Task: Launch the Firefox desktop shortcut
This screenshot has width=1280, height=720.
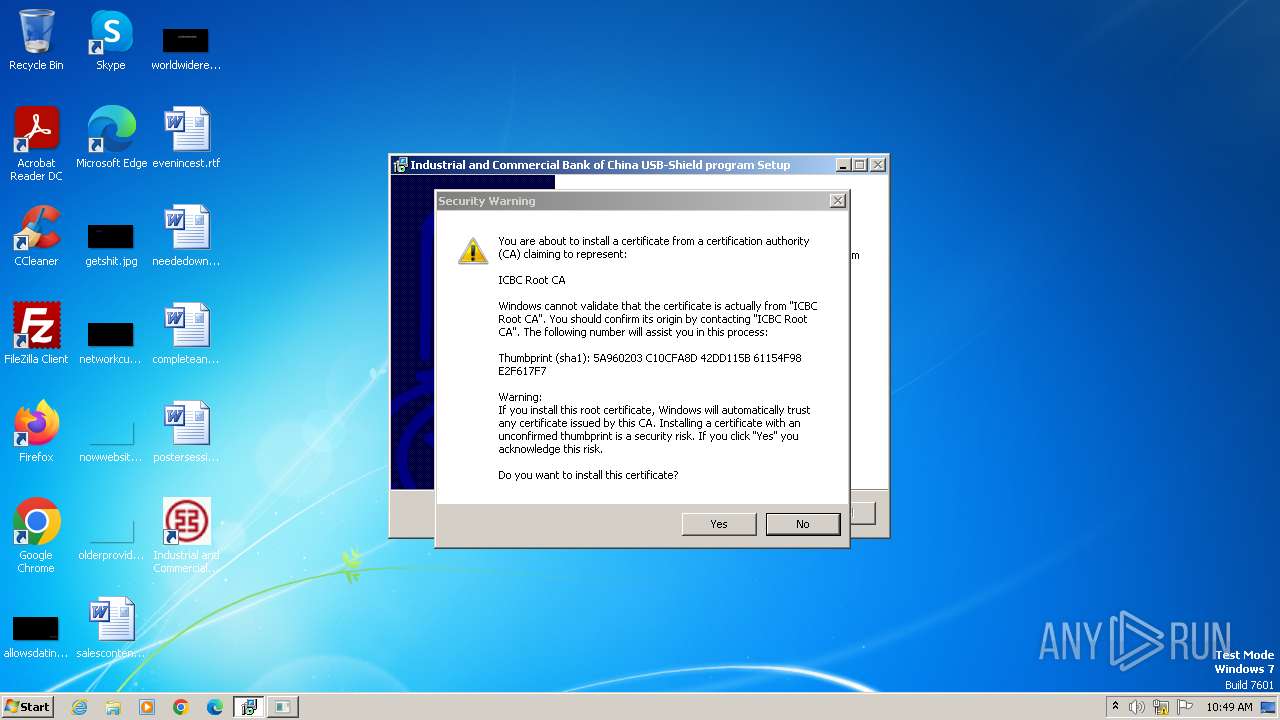Action: point(36,432)
